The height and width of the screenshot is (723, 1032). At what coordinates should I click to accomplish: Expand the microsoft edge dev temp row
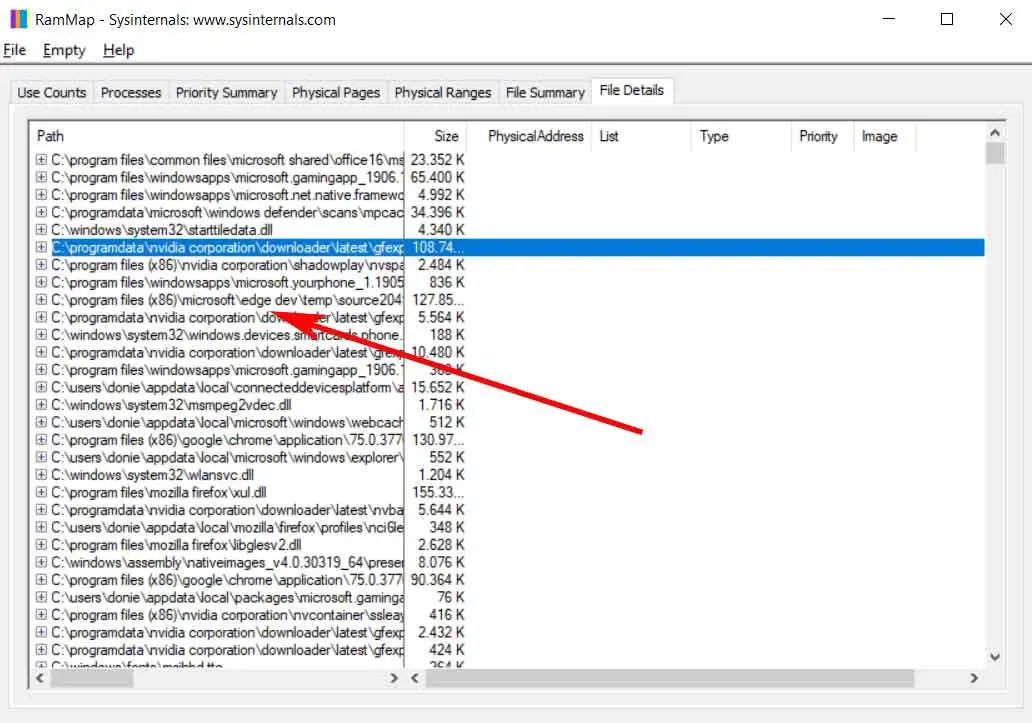coord(41,300)
